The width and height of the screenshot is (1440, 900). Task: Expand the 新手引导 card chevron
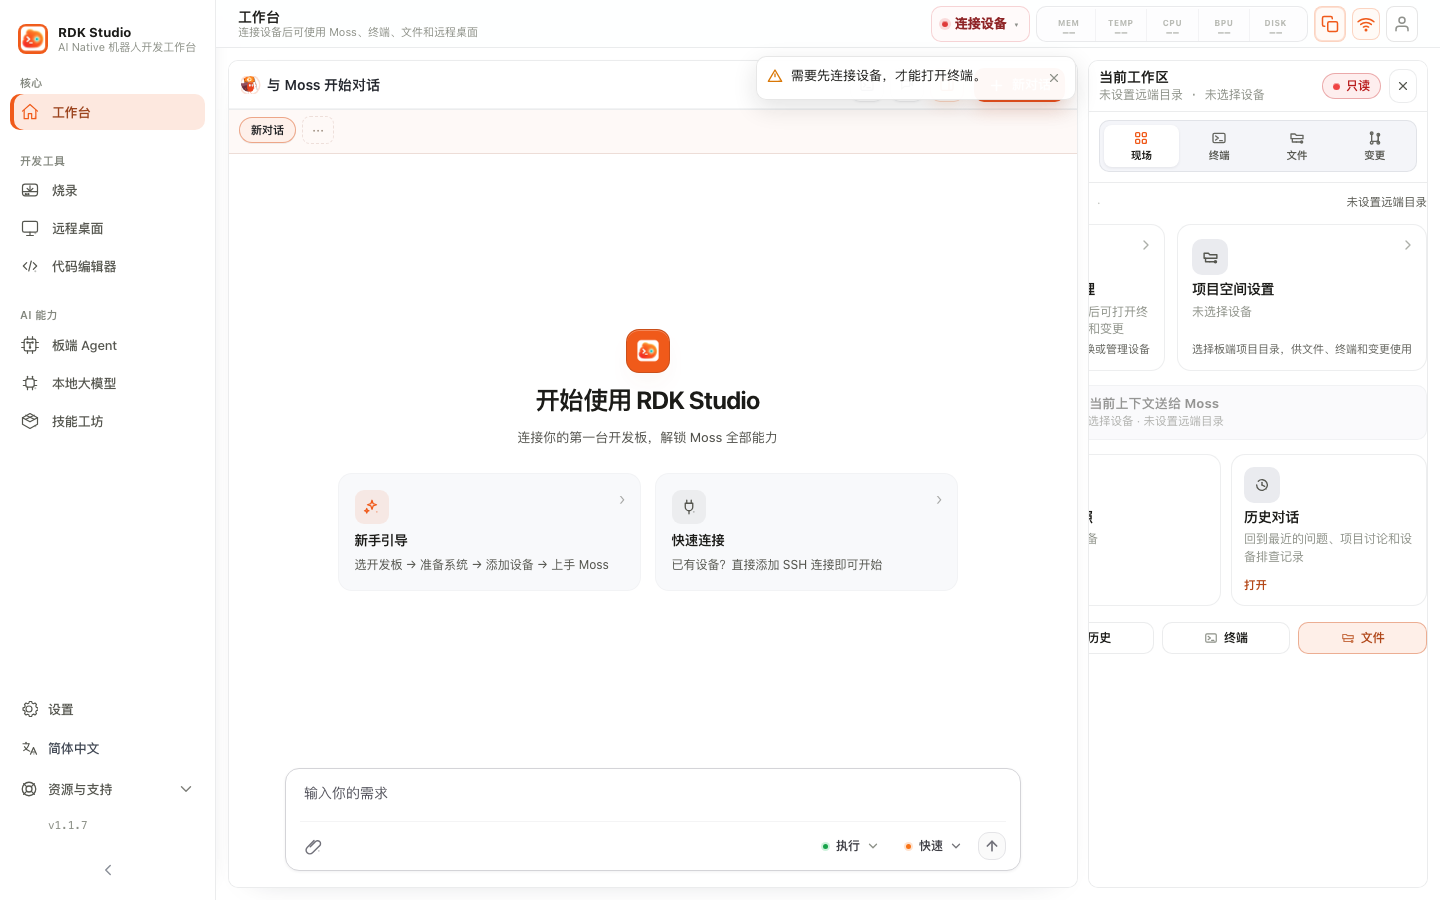[622, 500]
